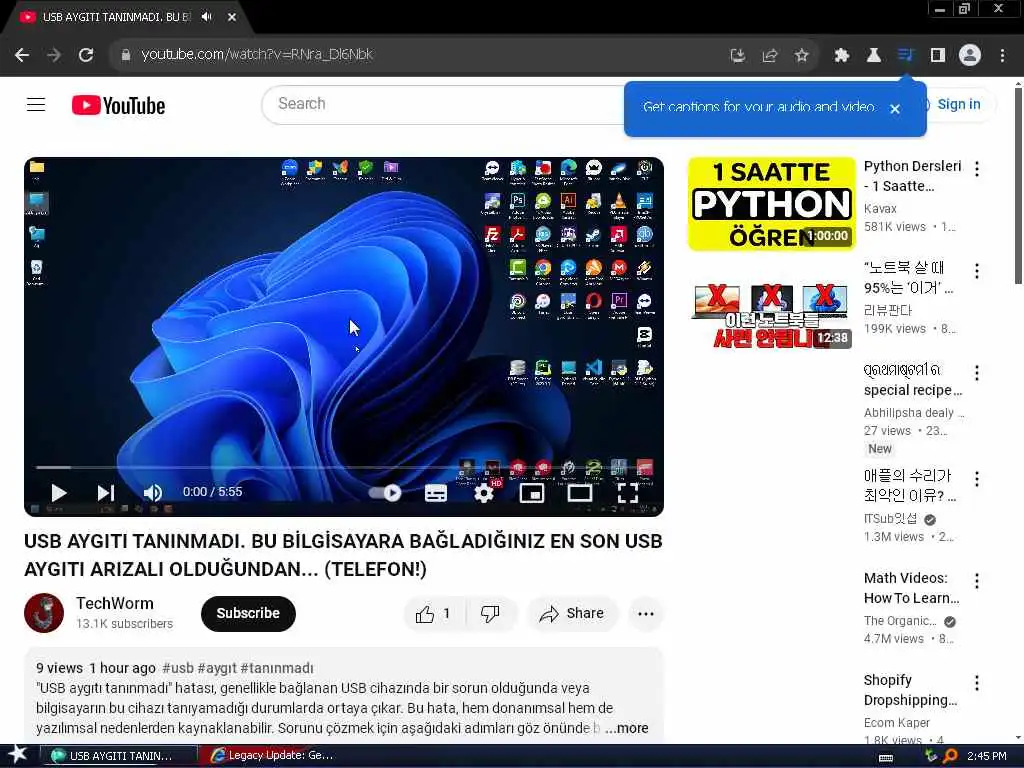1024x768 pixels.
Task: Enter full screen mode
Action: point(628,493)
